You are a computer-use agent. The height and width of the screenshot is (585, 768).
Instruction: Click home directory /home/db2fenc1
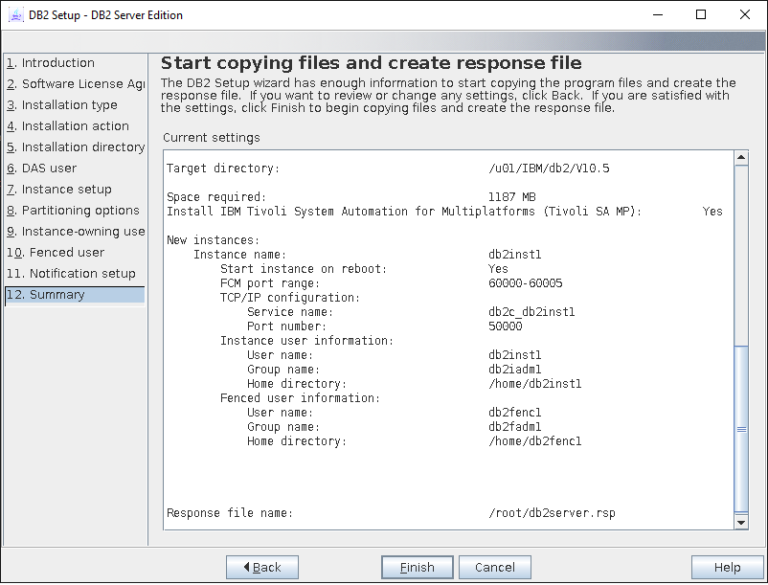point(535,441)
